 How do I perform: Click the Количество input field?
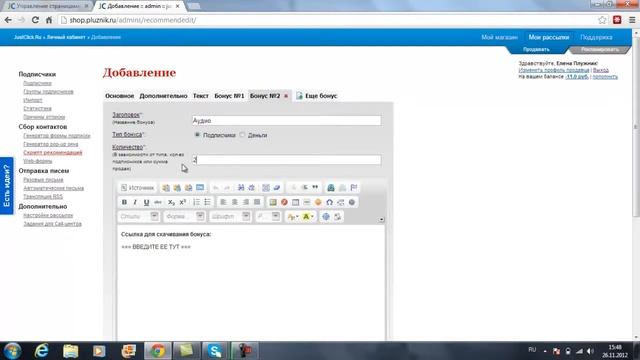[x=287, y=160]
